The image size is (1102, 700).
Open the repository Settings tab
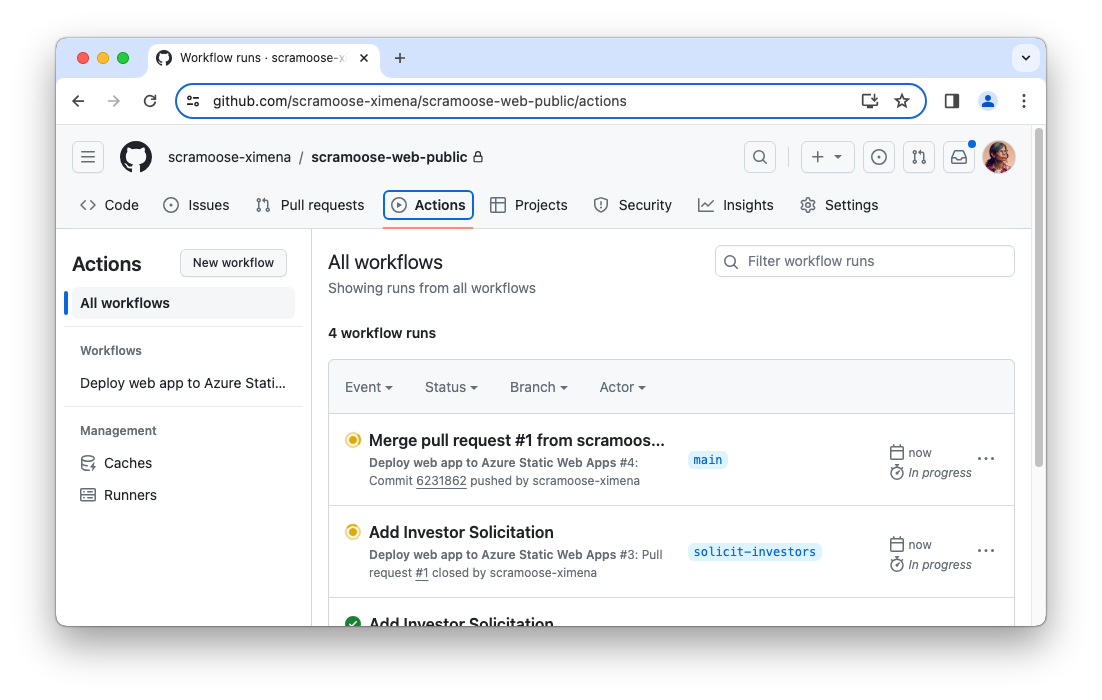point(838,205)
